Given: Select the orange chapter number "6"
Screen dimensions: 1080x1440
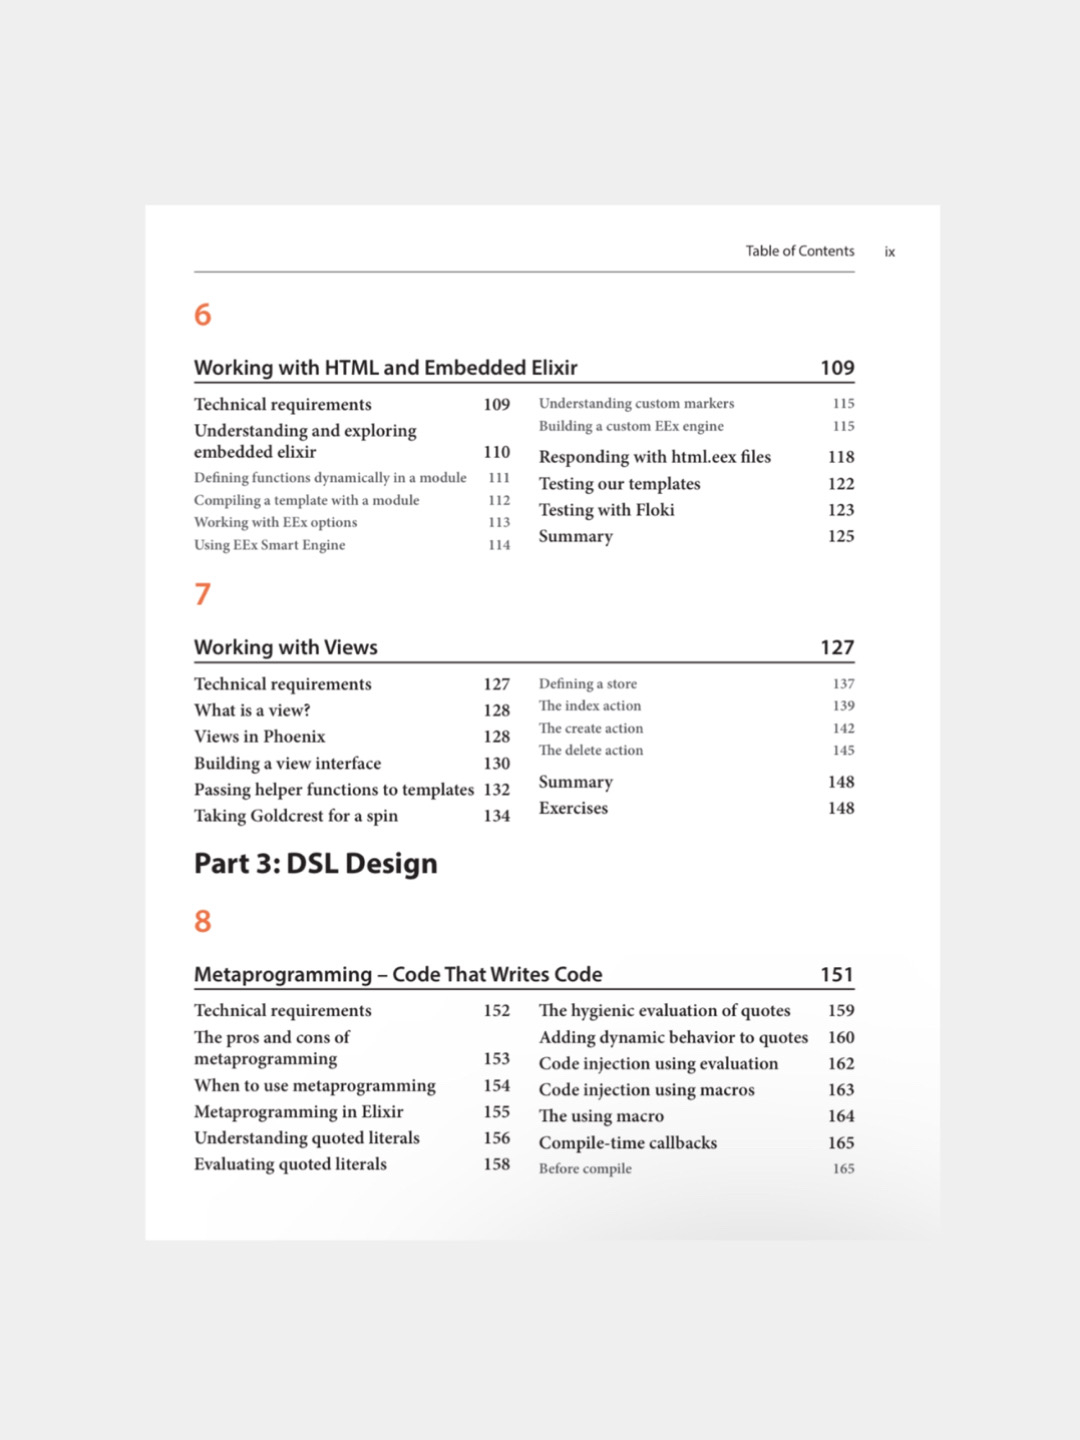Looking at the screenshot, I should pyautogui.click(x=202, y=315).
